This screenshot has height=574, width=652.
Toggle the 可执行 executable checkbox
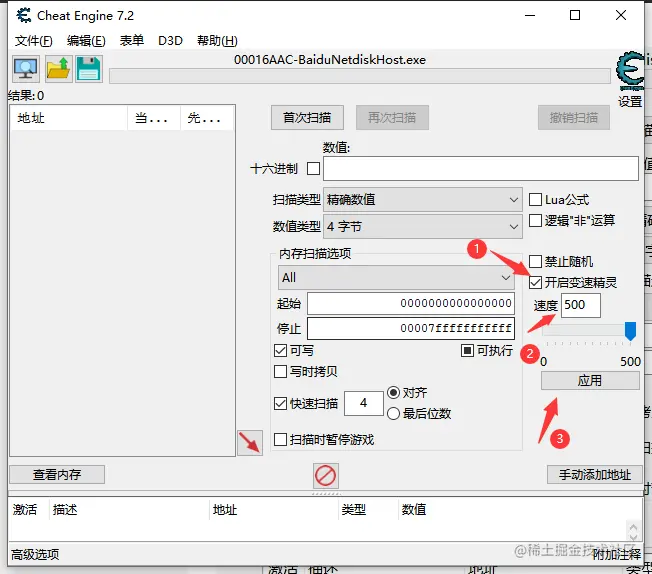[x=467, y=351]
